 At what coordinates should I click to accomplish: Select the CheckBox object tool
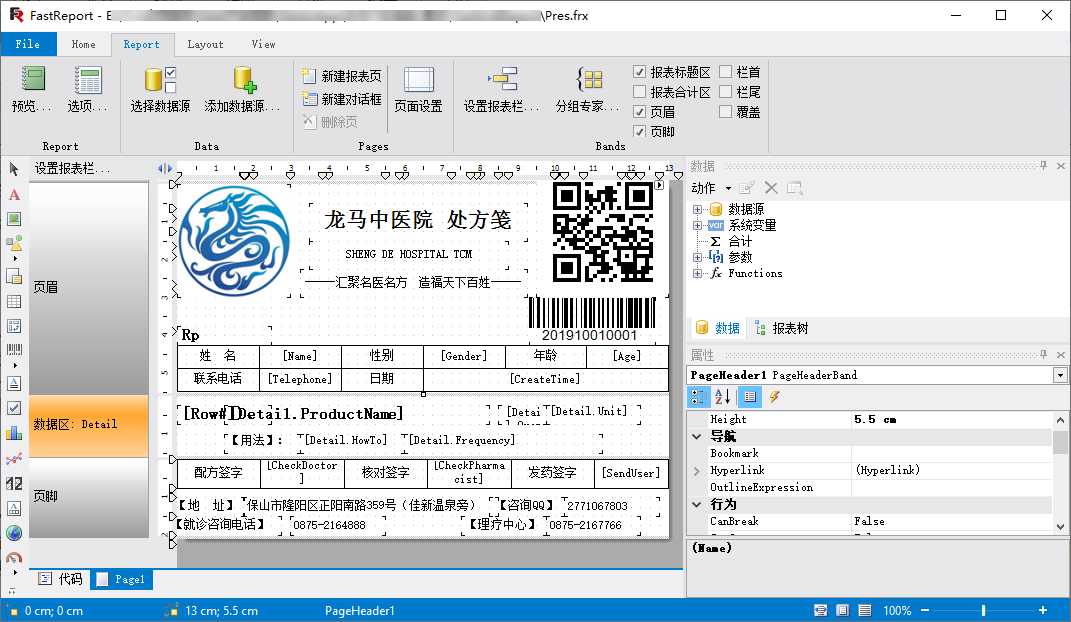14,408
